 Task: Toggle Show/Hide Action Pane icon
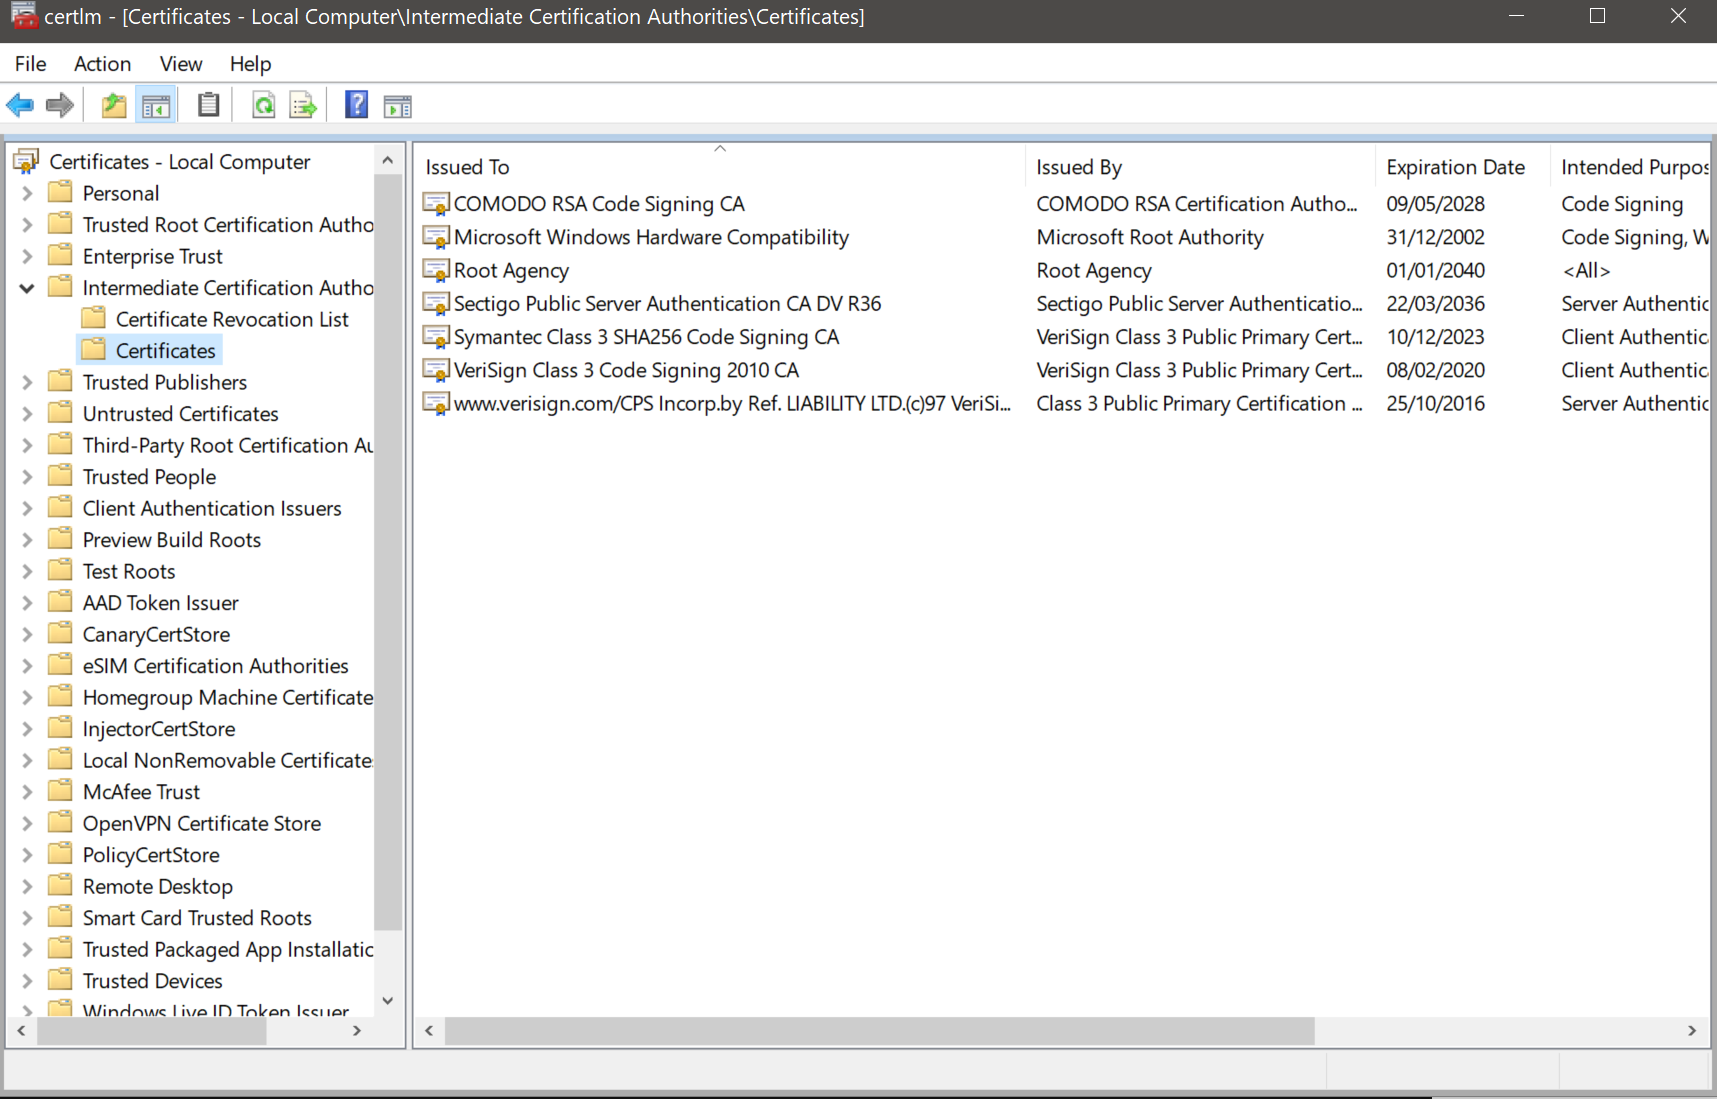(x=398, y=105)
